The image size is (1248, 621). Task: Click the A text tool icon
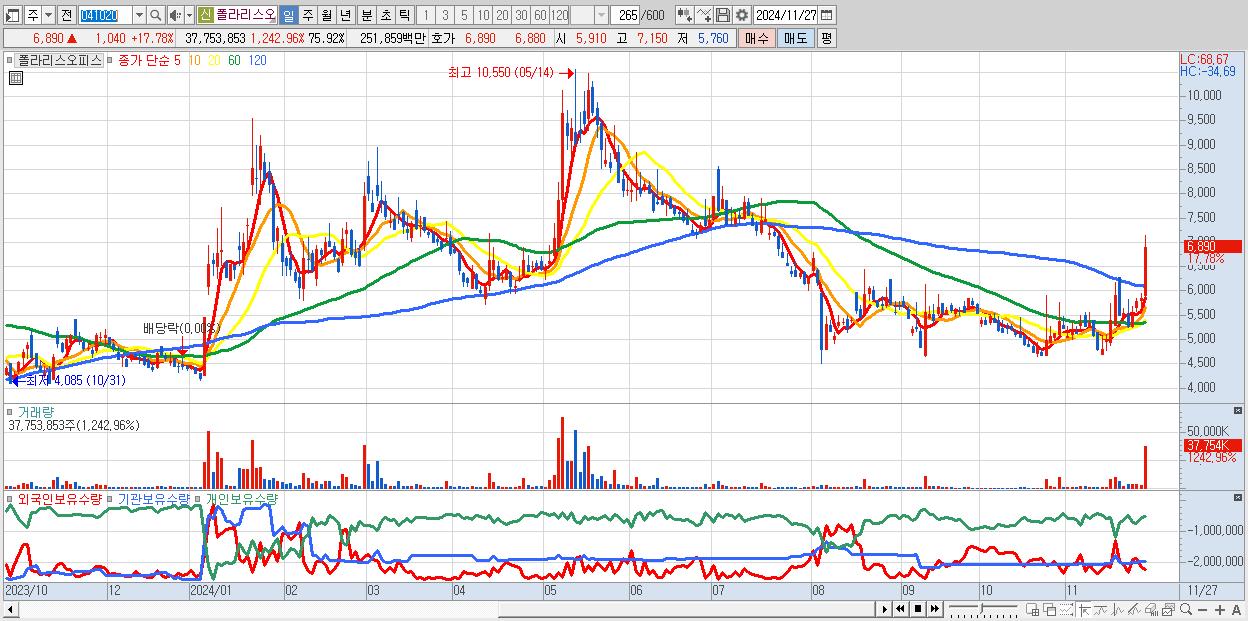(1237, 610)
